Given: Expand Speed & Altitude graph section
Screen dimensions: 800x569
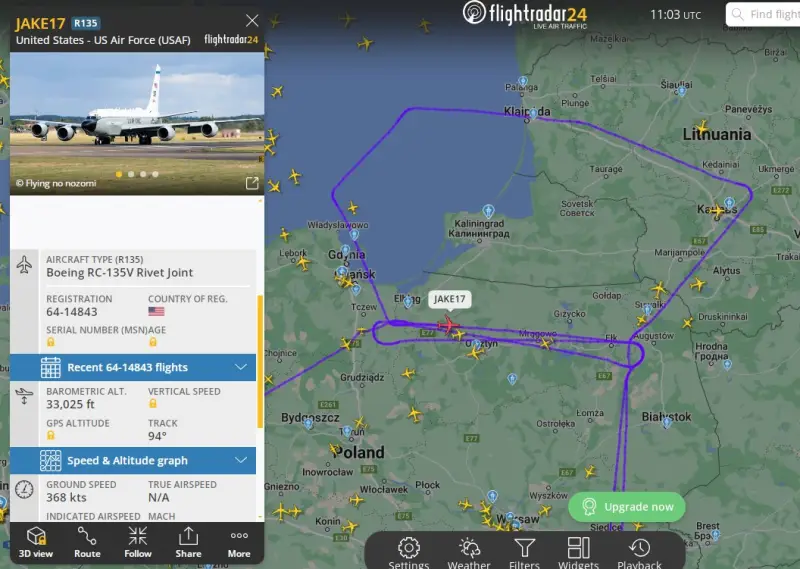Looking at the screenshot, I should coord(133,461).
